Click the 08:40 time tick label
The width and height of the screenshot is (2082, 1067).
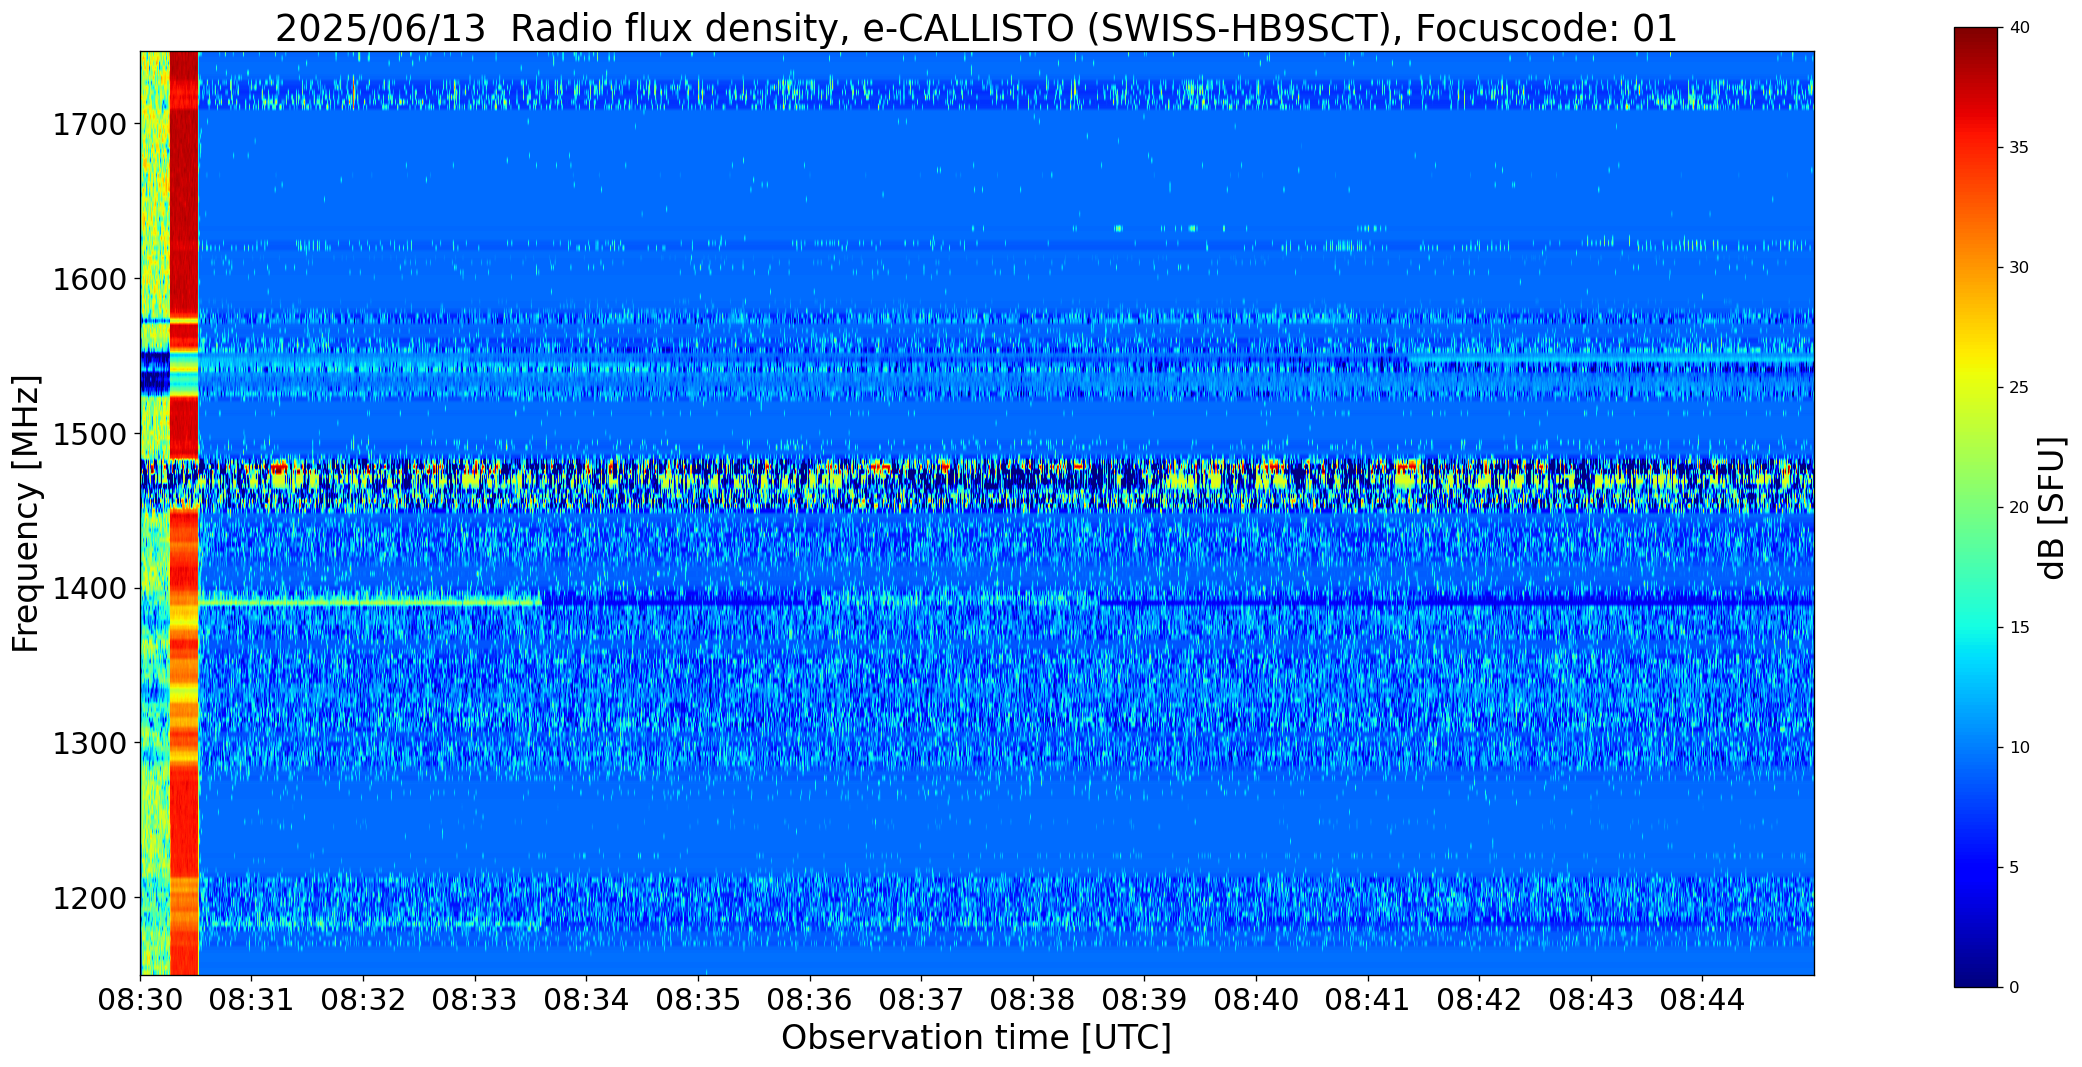click(1256, 1000)
